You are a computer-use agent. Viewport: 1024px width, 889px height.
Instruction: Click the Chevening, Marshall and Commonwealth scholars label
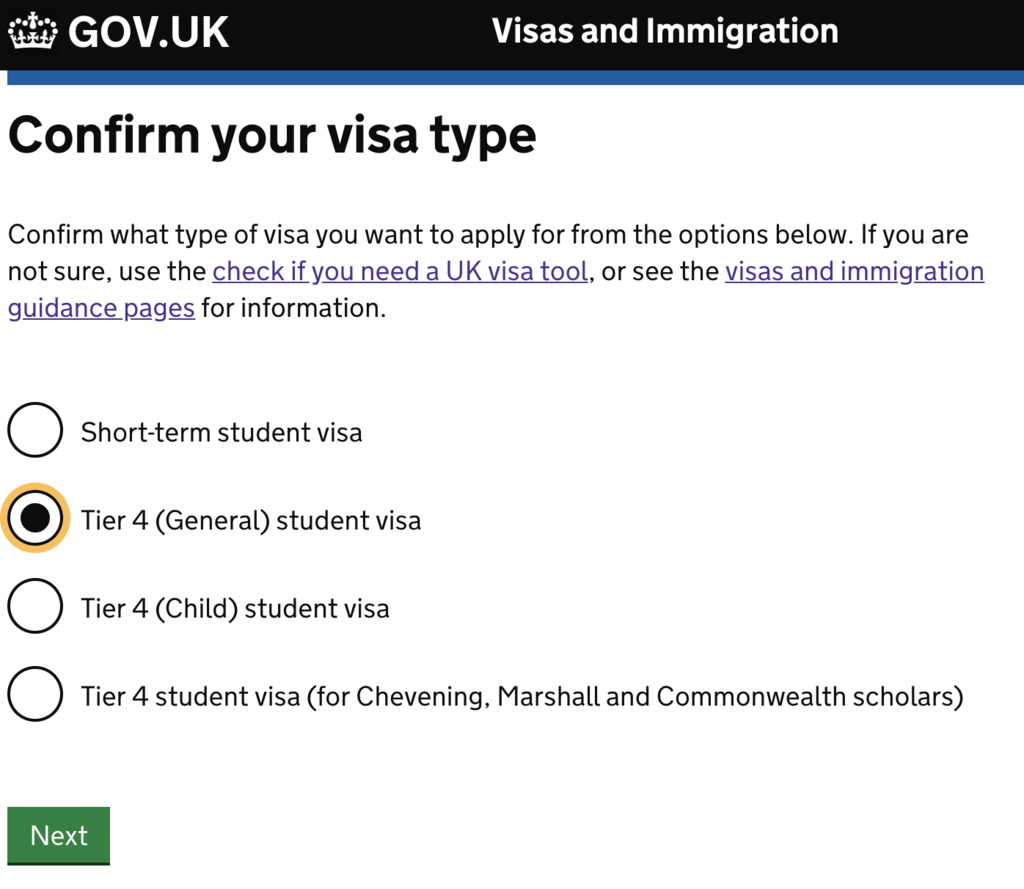click(x=520, y=695)
